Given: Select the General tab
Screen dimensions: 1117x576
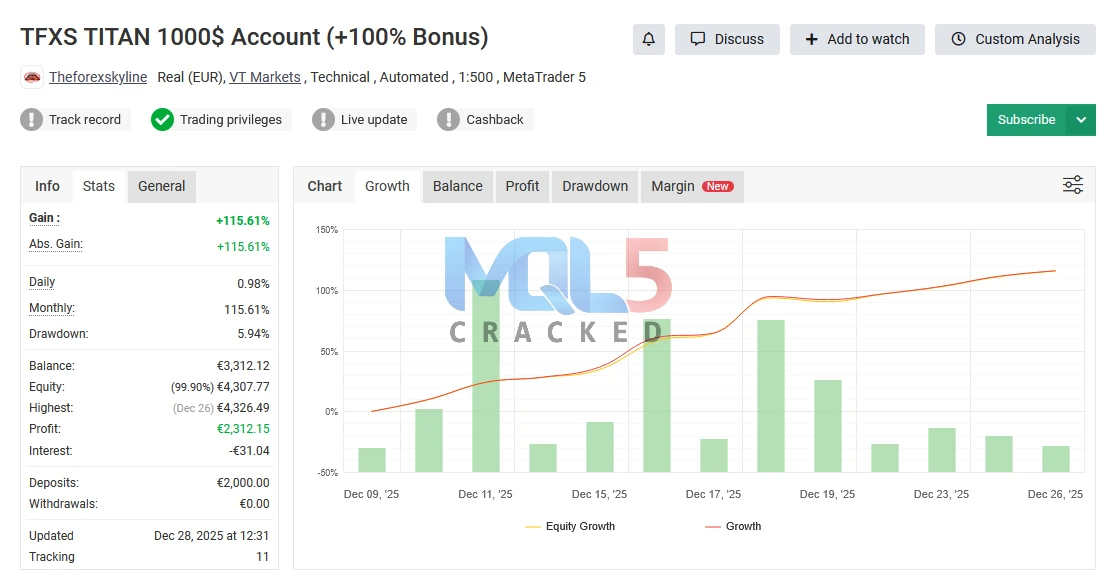Looking at the screenshot, I should (161, 186).
